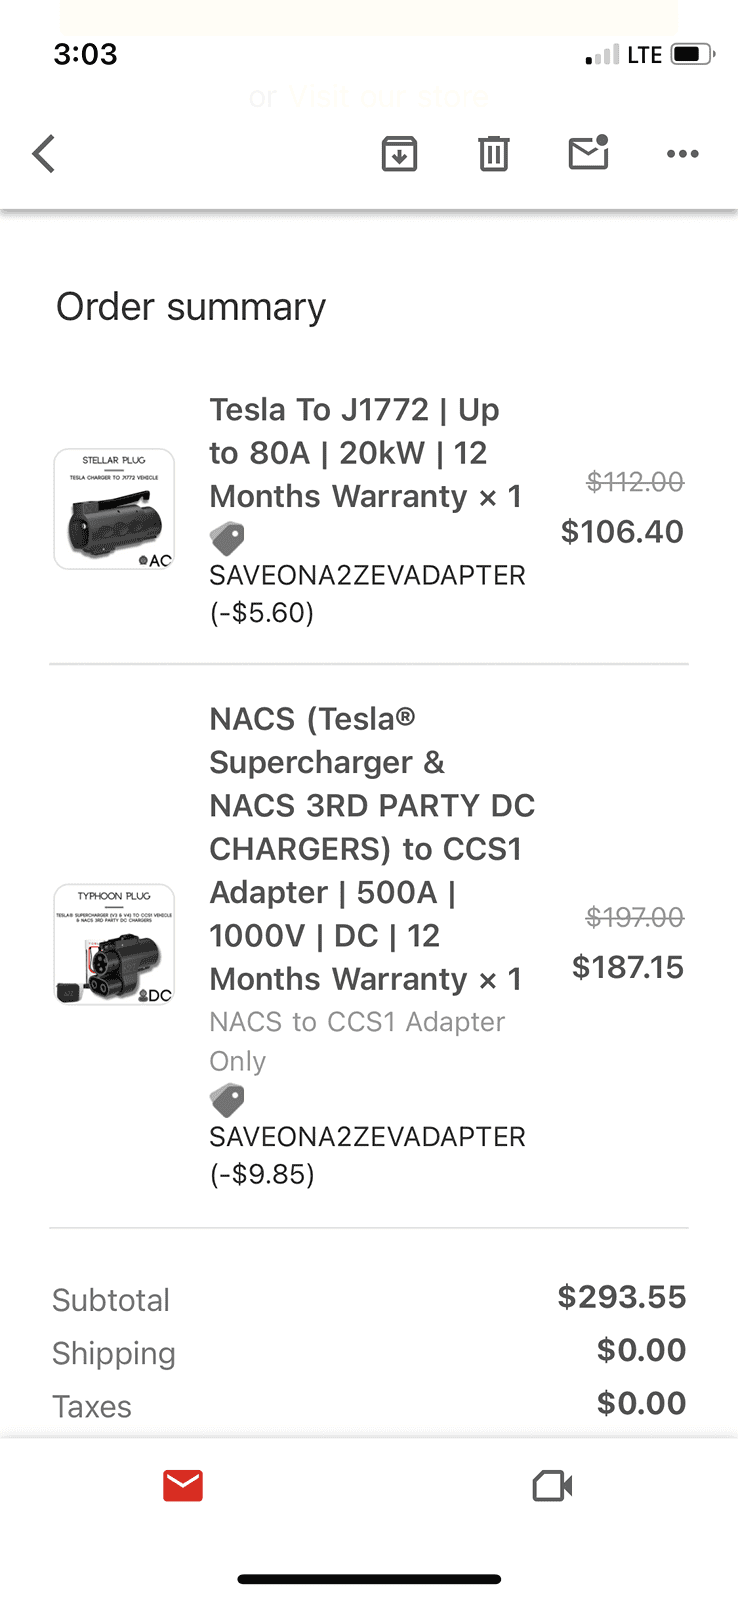This screenshot has width=738, height=1600.
Task: Tap the NACS to CCS1 adapter thumbnail
Action: click(114, 944)
